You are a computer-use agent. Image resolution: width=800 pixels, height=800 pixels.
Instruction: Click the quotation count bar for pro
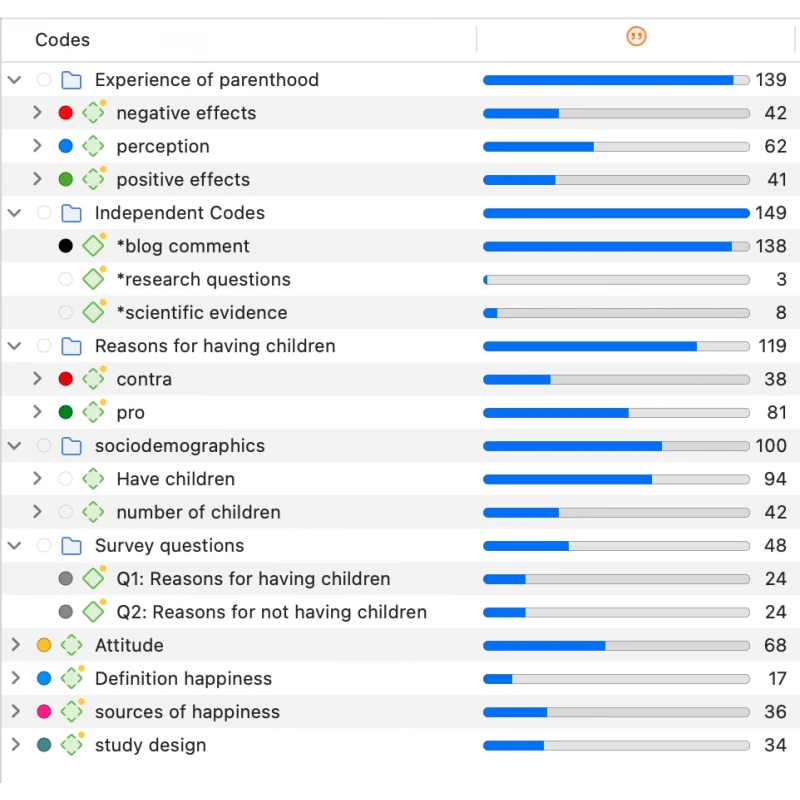[615, 413]
